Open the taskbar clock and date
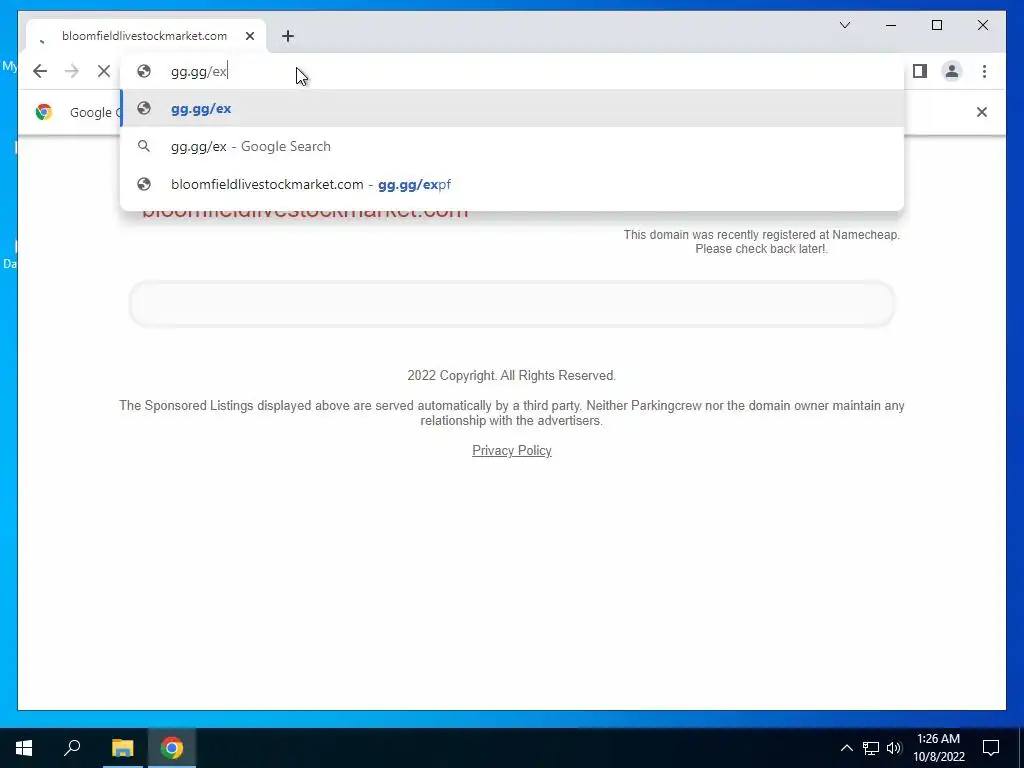Viewport: 1024px width, 768px height. 938,748
